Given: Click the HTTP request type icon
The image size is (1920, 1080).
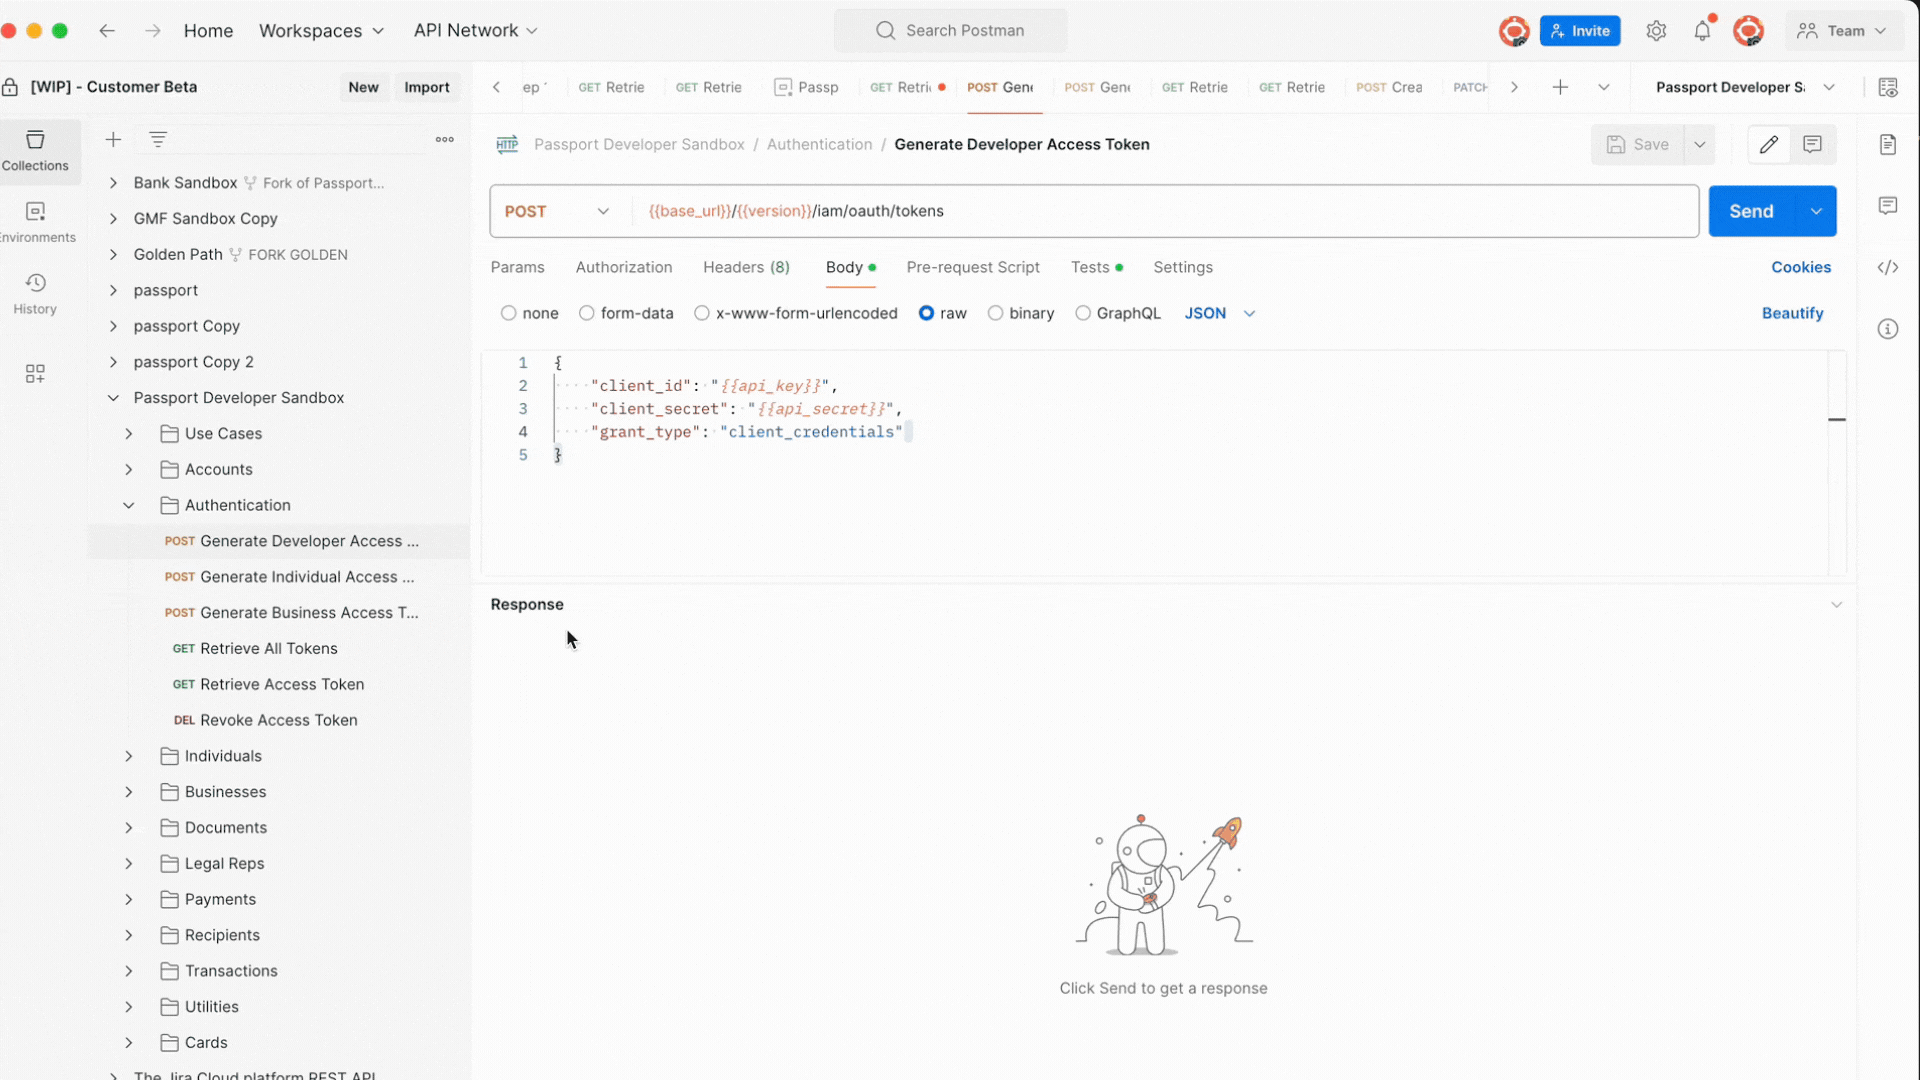Looking at the screenshot, I should (507, 144).
